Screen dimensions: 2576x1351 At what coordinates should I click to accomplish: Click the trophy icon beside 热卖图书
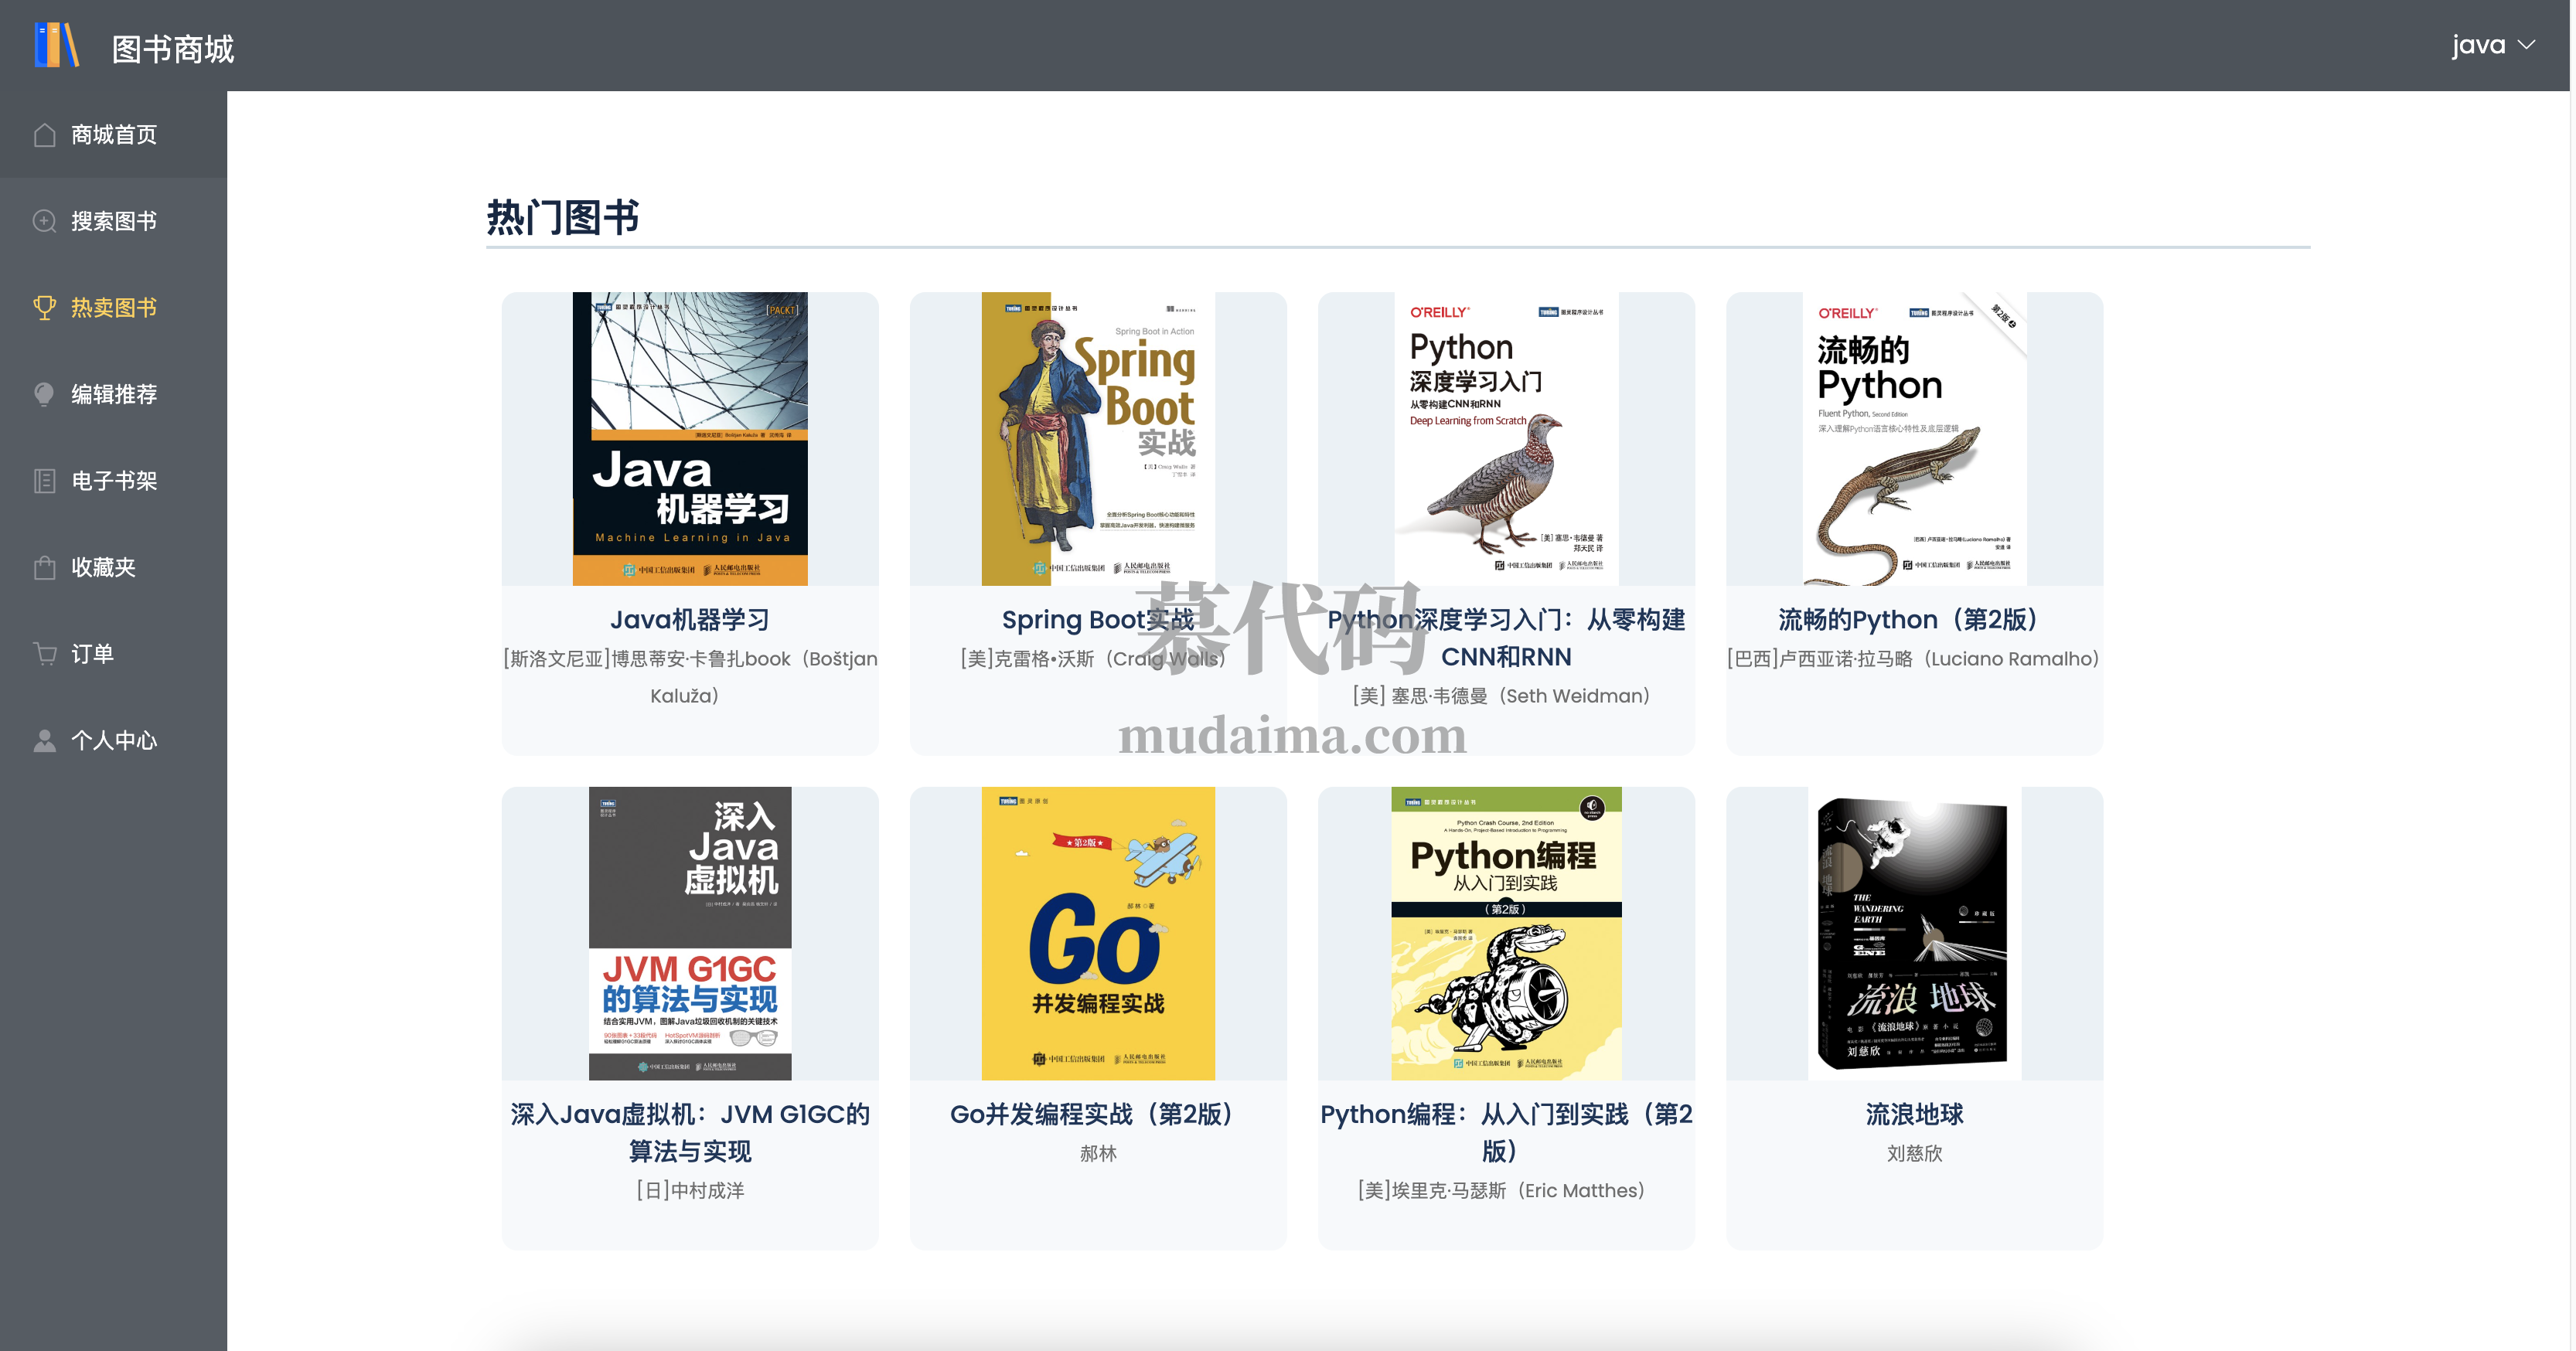[44, 308]
